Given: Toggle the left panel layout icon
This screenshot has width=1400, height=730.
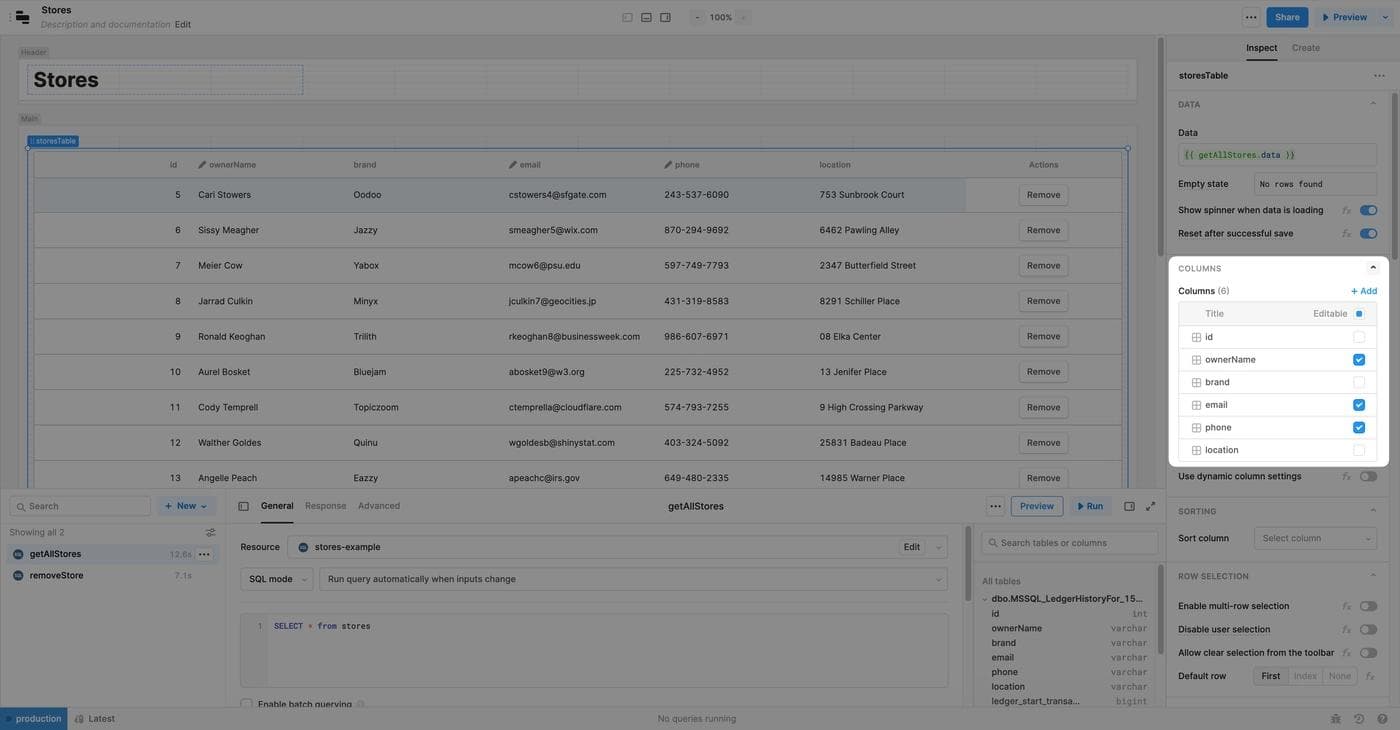Looking at the screenshot, I should [627, 17].
